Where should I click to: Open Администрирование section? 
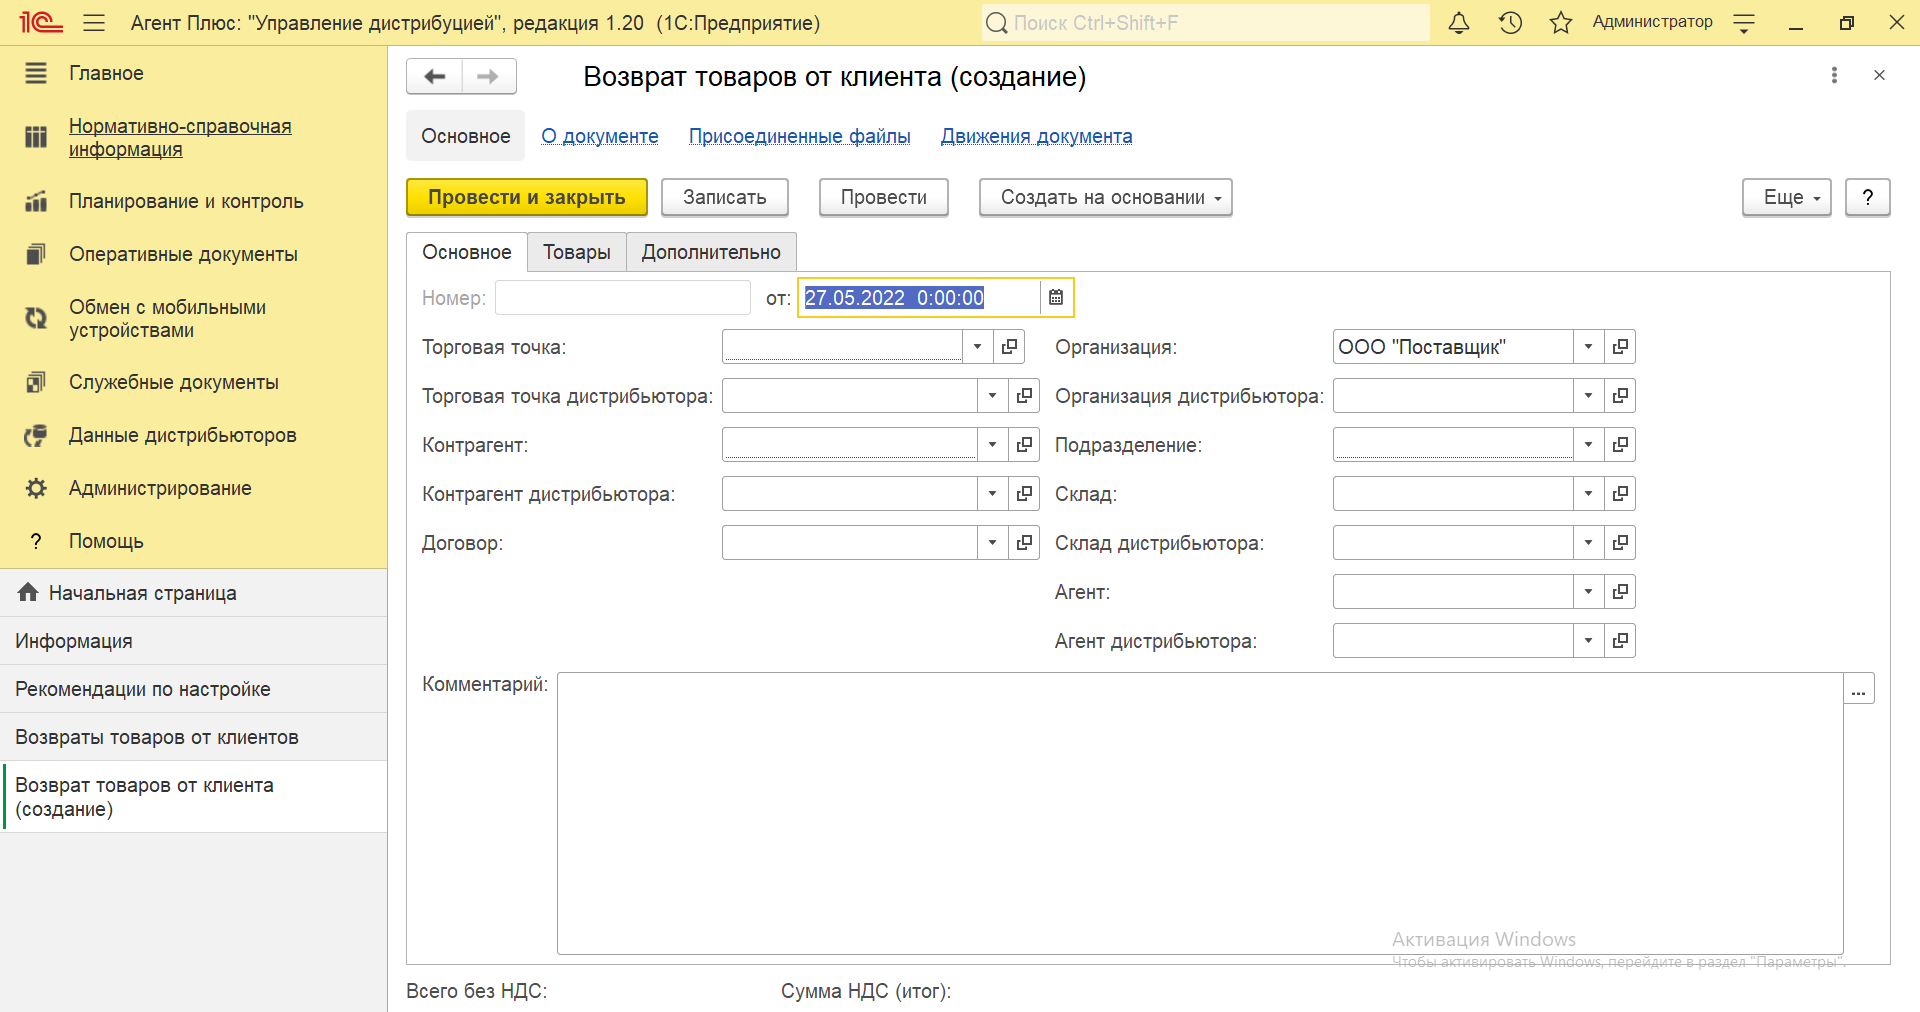(x=160, y=488)
